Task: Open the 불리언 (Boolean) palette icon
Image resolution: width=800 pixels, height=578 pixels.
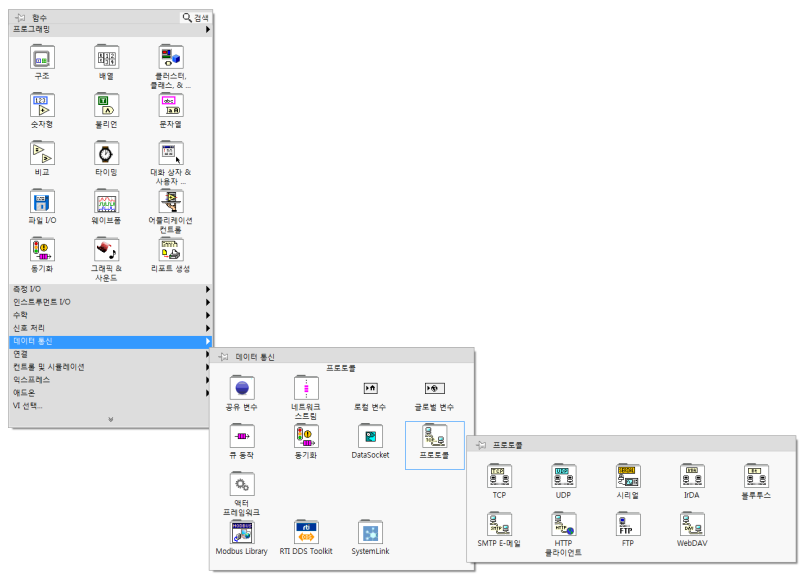Action: (106, 105)
